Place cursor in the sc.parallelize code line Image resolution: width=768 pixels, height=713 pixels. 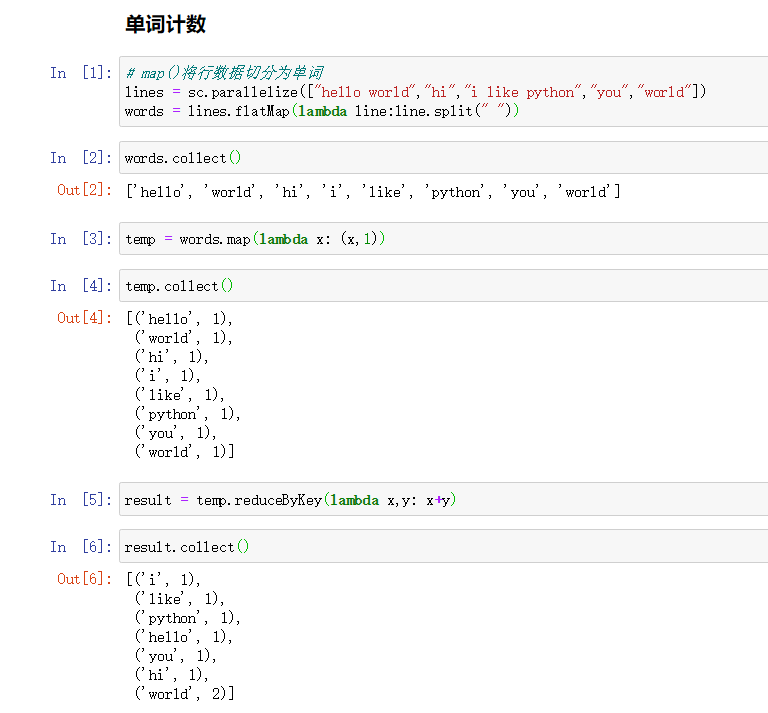[415, 92]
